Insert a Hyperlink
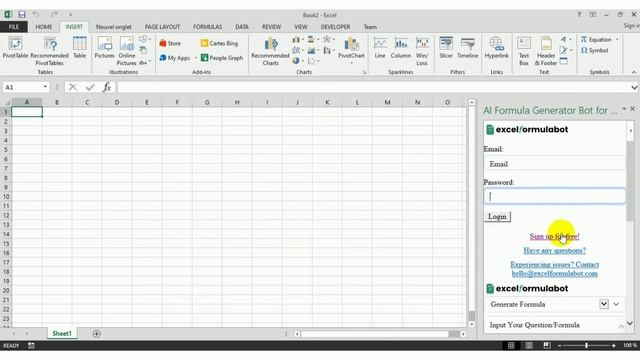The height and width of the screenshot is (360, 640). click(496, 48)
